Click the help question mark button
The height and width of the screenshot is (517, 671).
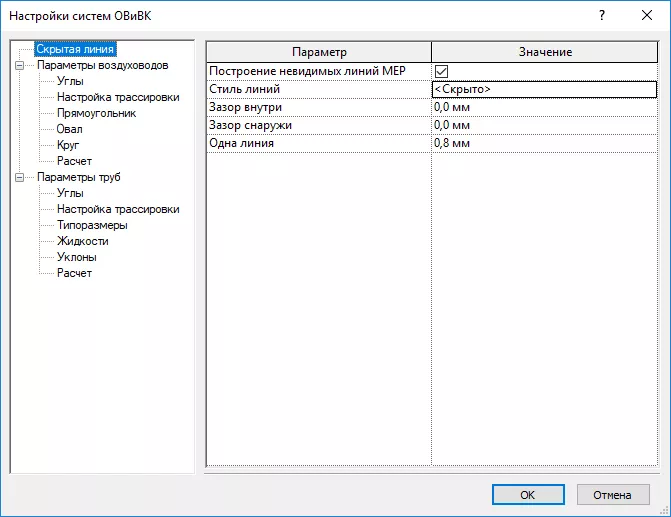tap(602, 16)
